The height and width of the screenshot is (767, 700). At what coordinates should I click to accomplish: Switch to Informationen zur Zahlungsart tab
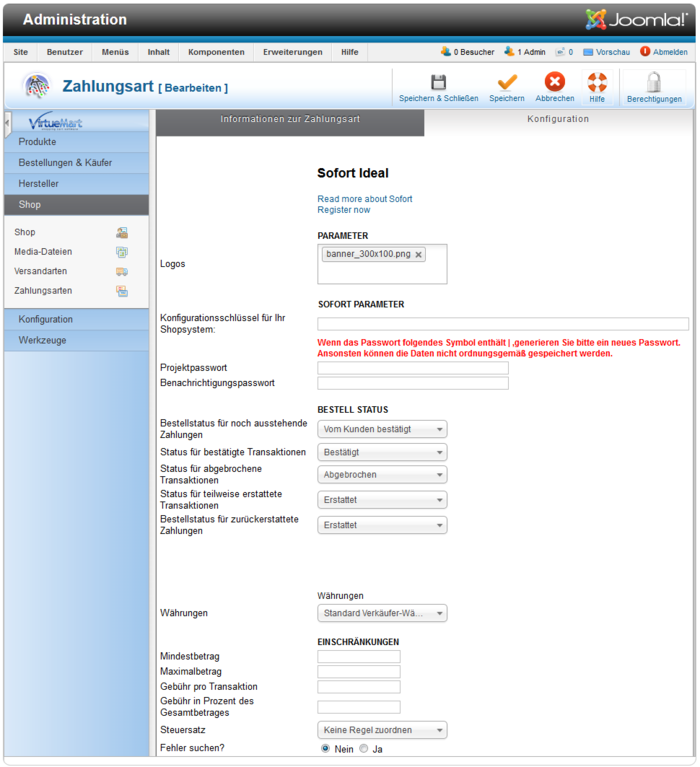click(x=290, y=122)
